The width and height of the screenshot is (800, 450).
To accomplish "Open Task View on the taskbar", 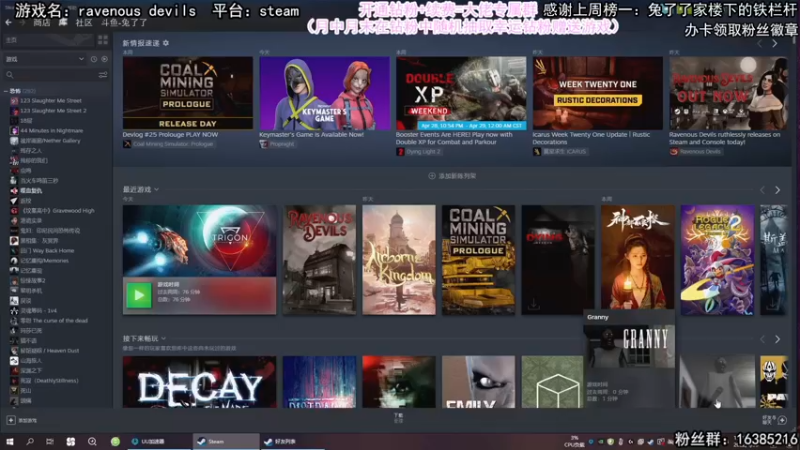I will (49, 441).
